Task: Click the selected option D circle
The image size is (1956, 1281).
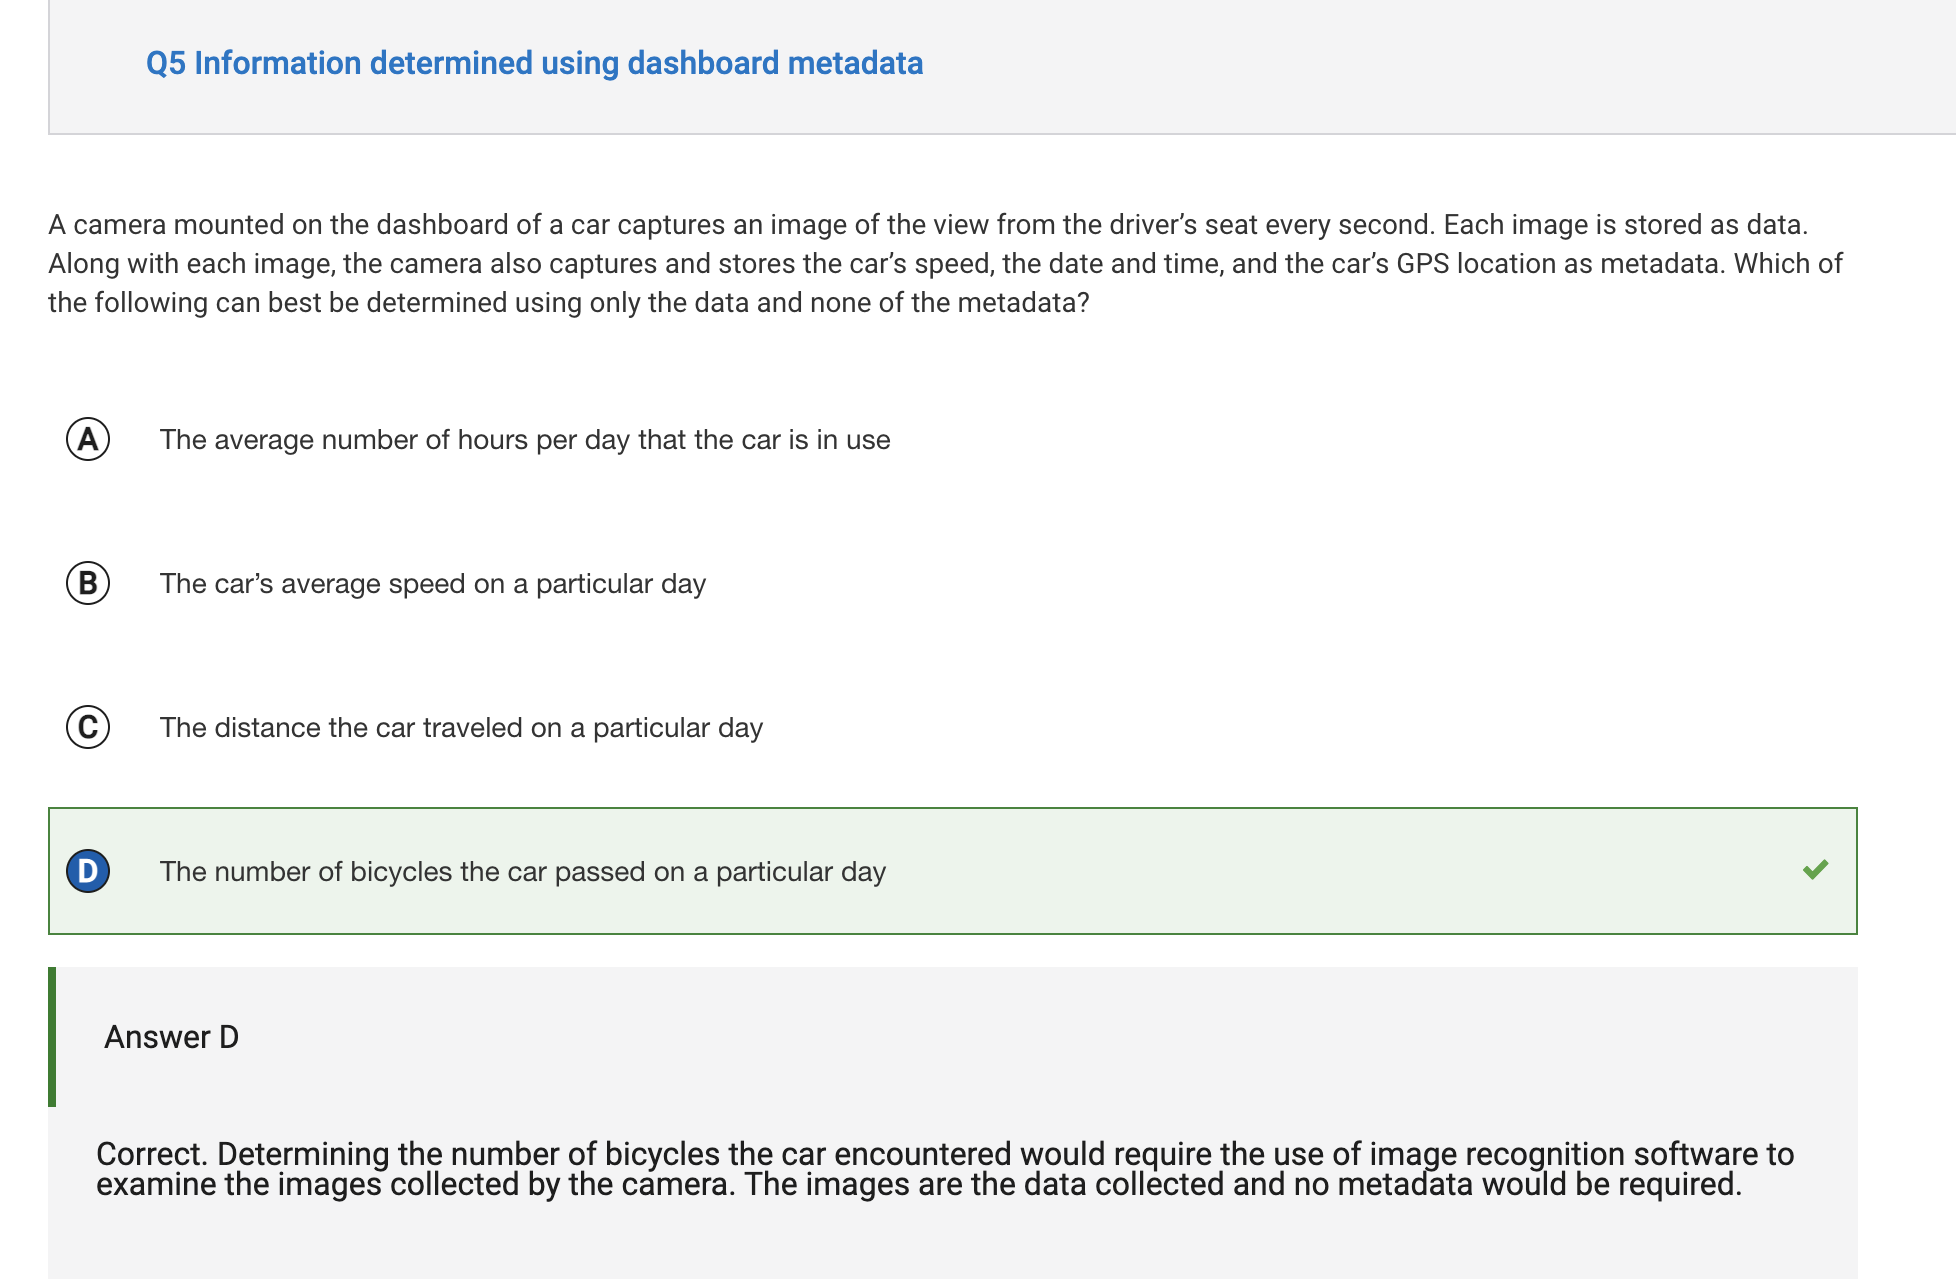Action: pos(88,871)
